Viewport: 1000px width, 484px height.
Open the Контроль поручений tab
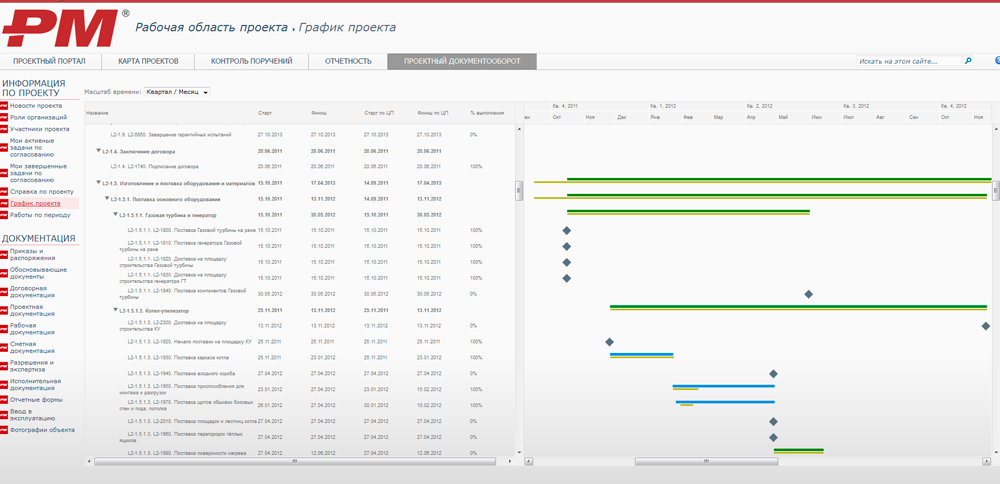(251, 61)
